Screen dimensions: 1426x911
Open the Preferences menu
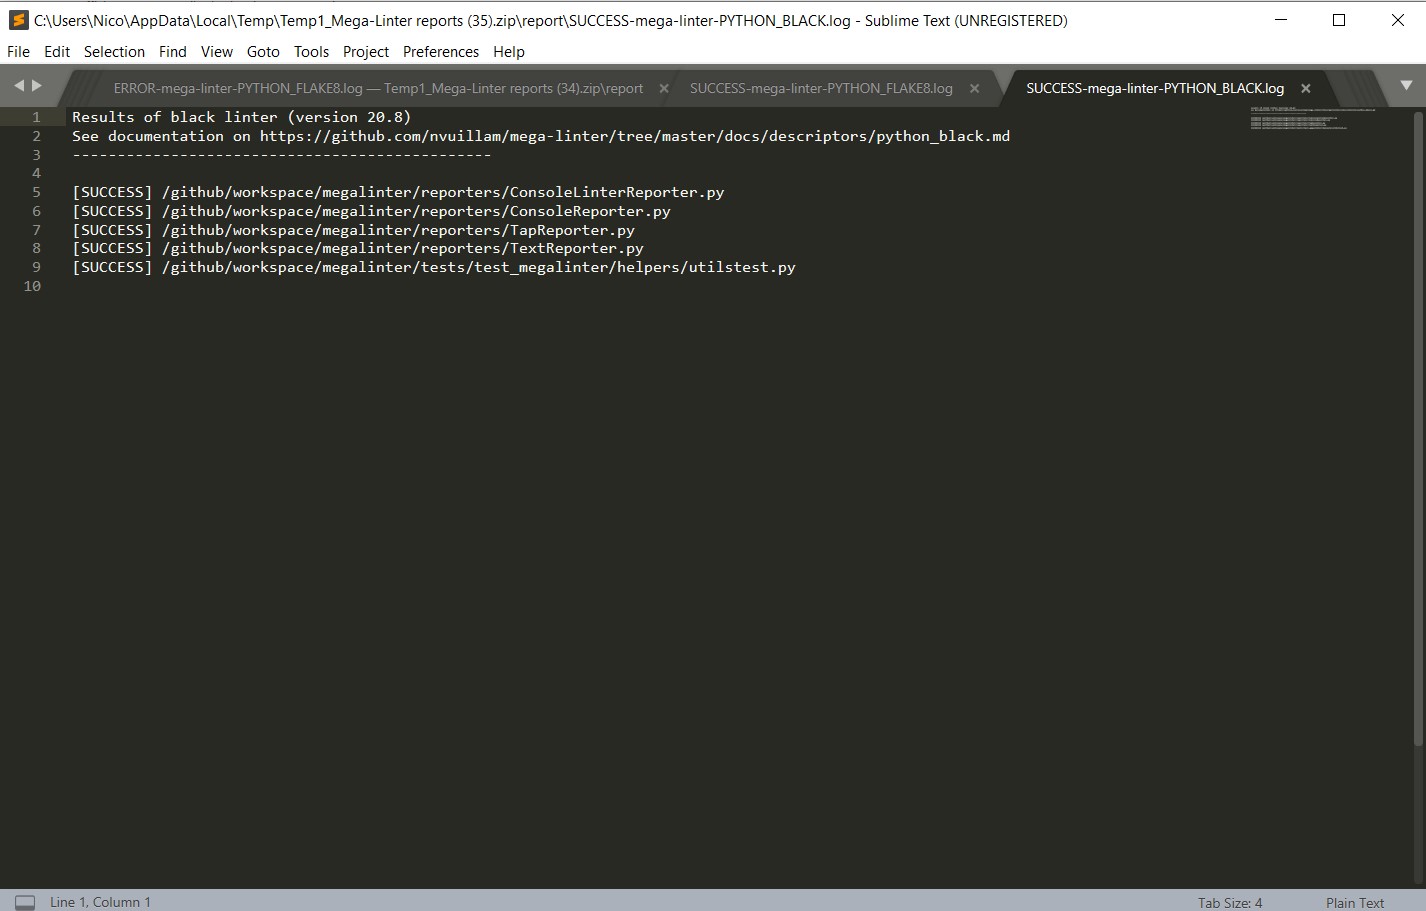[x=441, y=52]
